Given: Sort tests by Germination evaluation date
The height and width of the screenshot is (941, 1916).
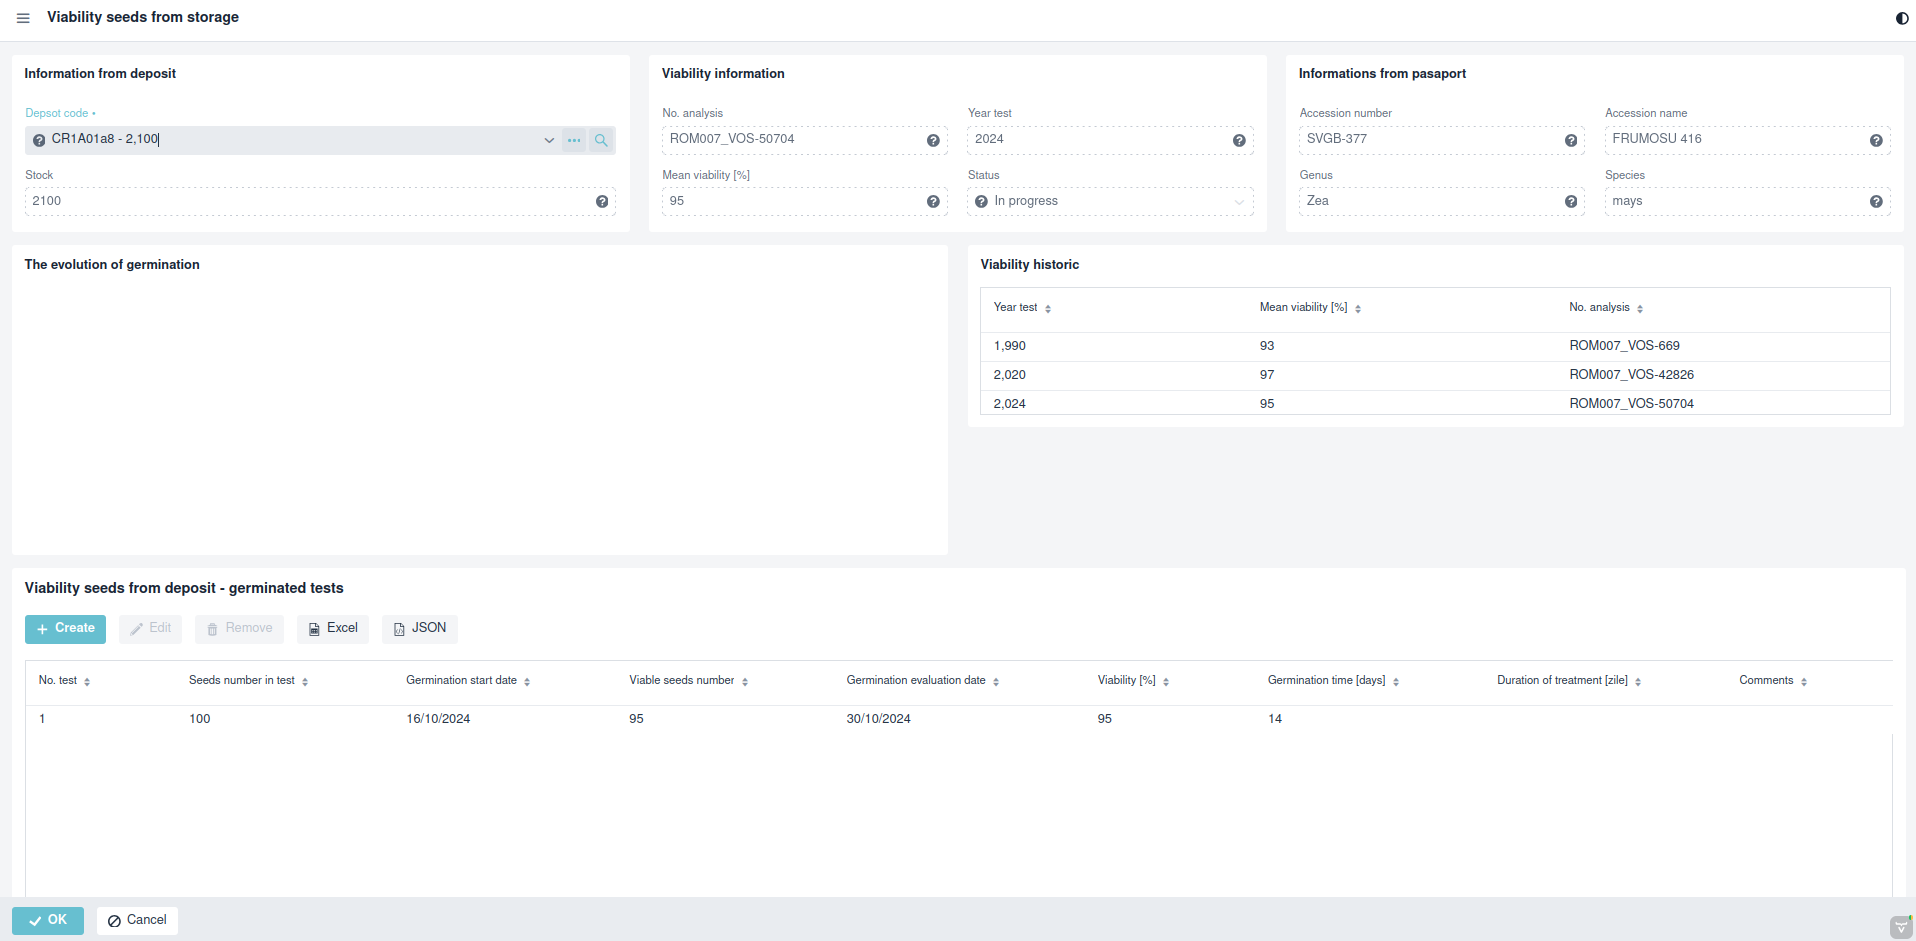Looking at the screenshot, I should tap(996, 682).
